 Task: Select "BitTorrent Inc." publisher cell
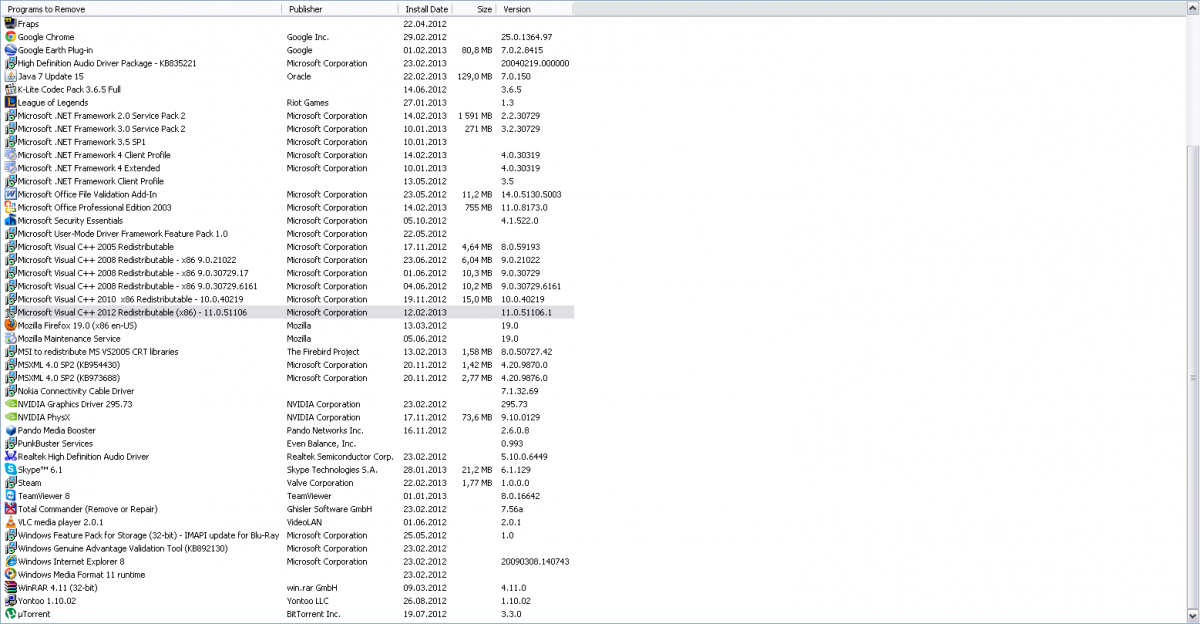[314, 613]
